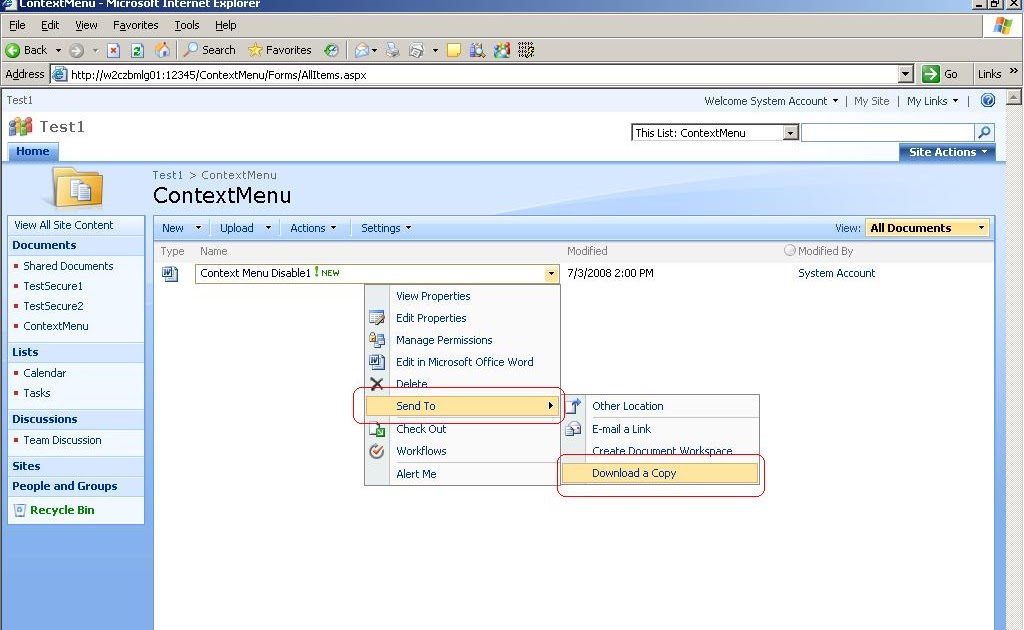
Task: Open the New menu in library toolbar
Action: (181, 228)
